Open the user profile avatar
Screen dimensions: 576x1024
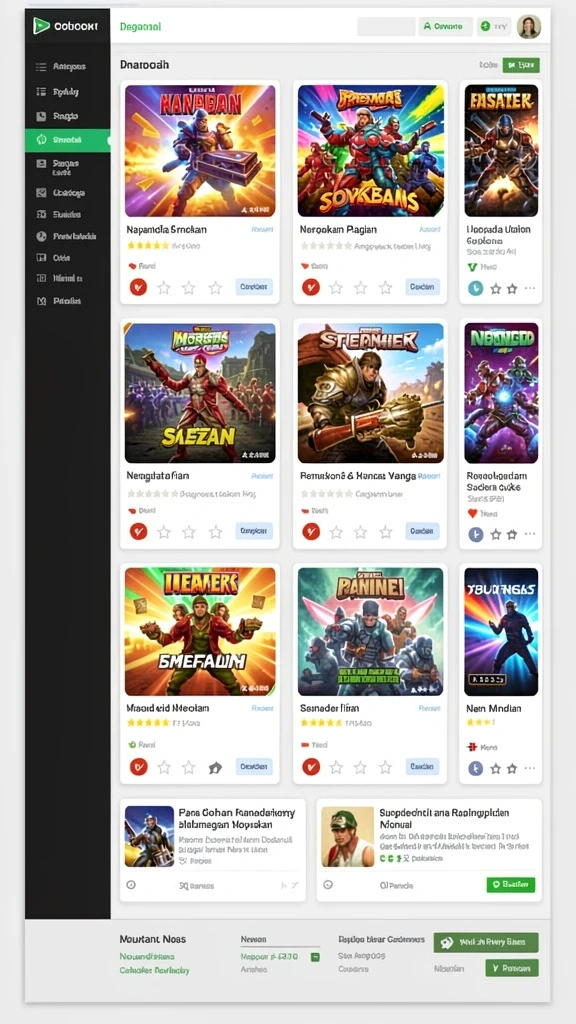tap(528, 26)
